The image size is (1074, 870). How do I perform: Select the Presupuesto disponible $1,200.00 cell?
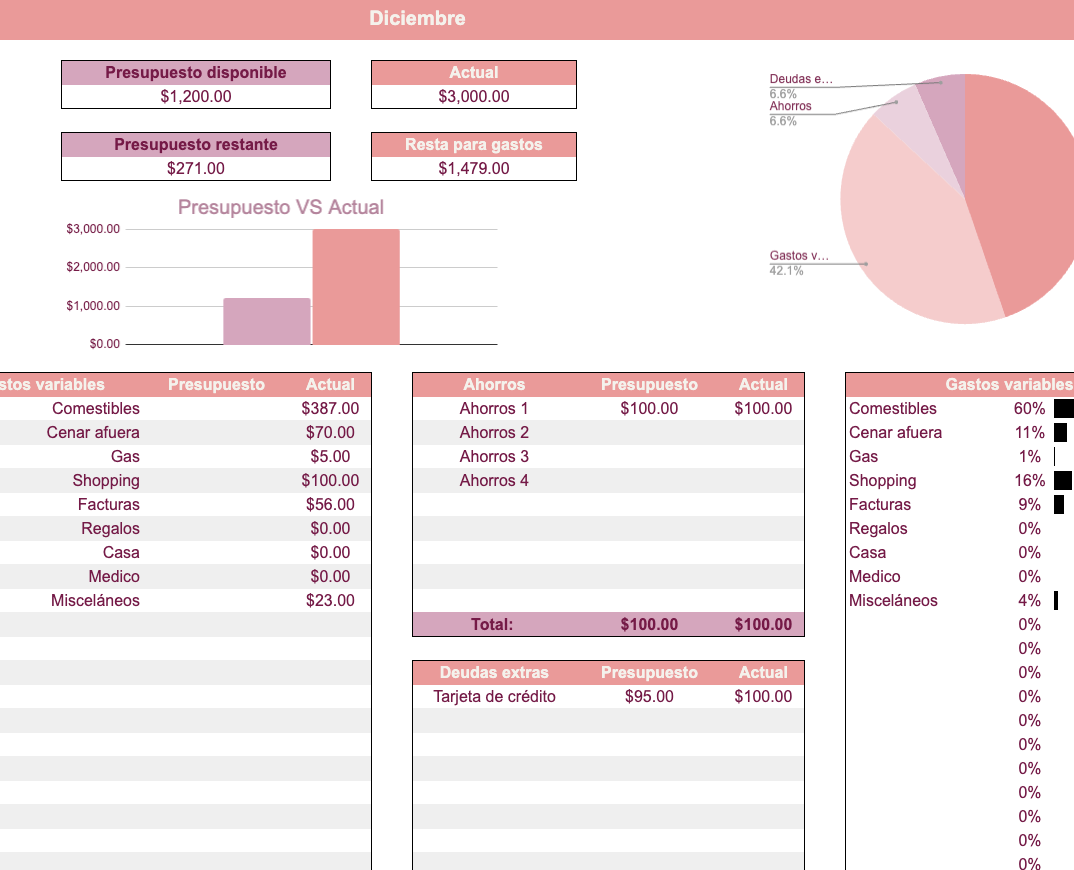click(196, 97)
